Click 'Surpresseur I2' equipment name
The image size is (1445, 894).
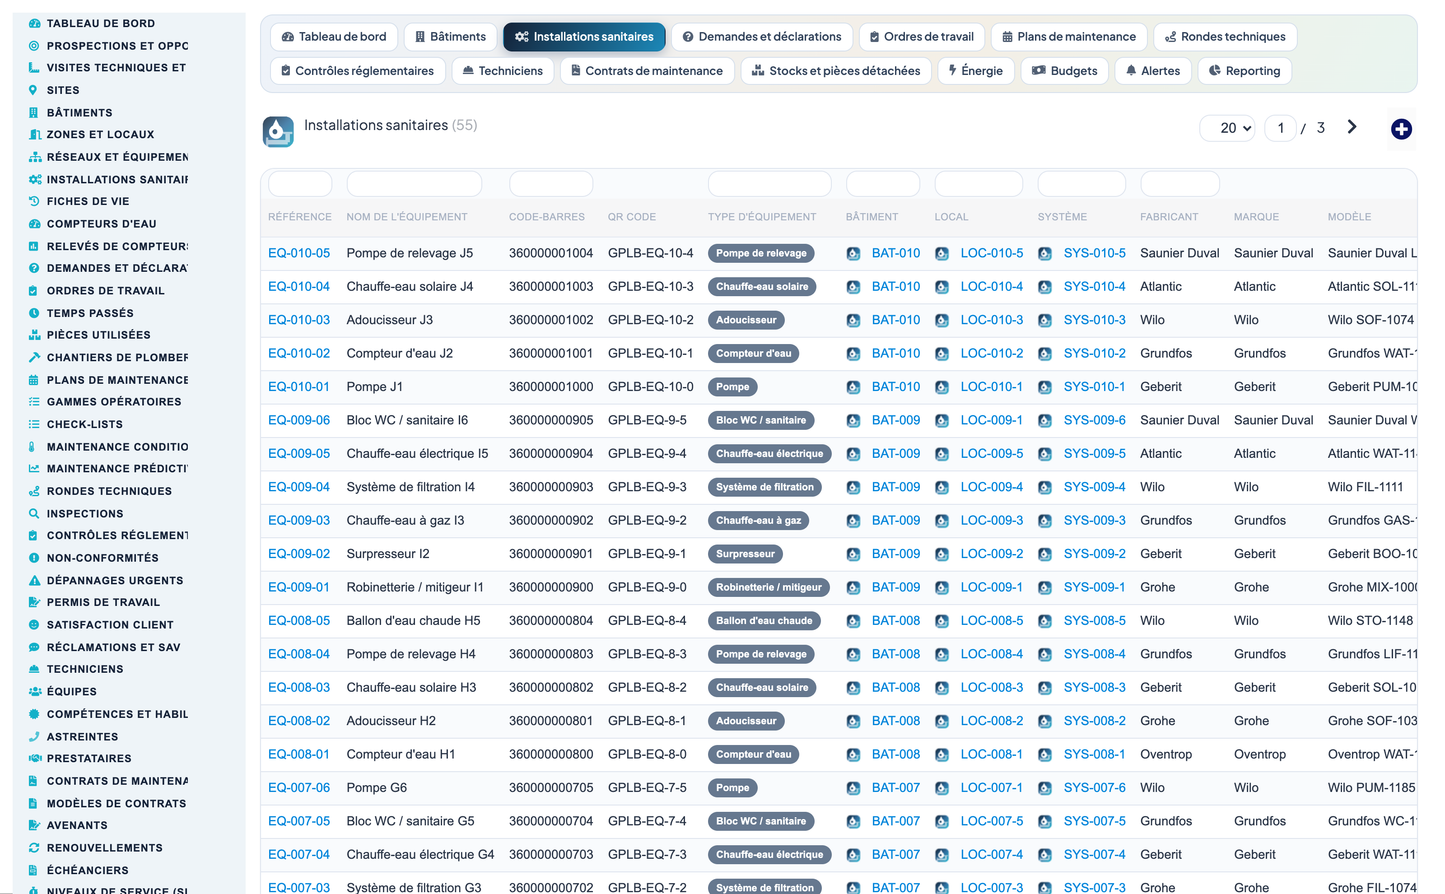[388, 554]
